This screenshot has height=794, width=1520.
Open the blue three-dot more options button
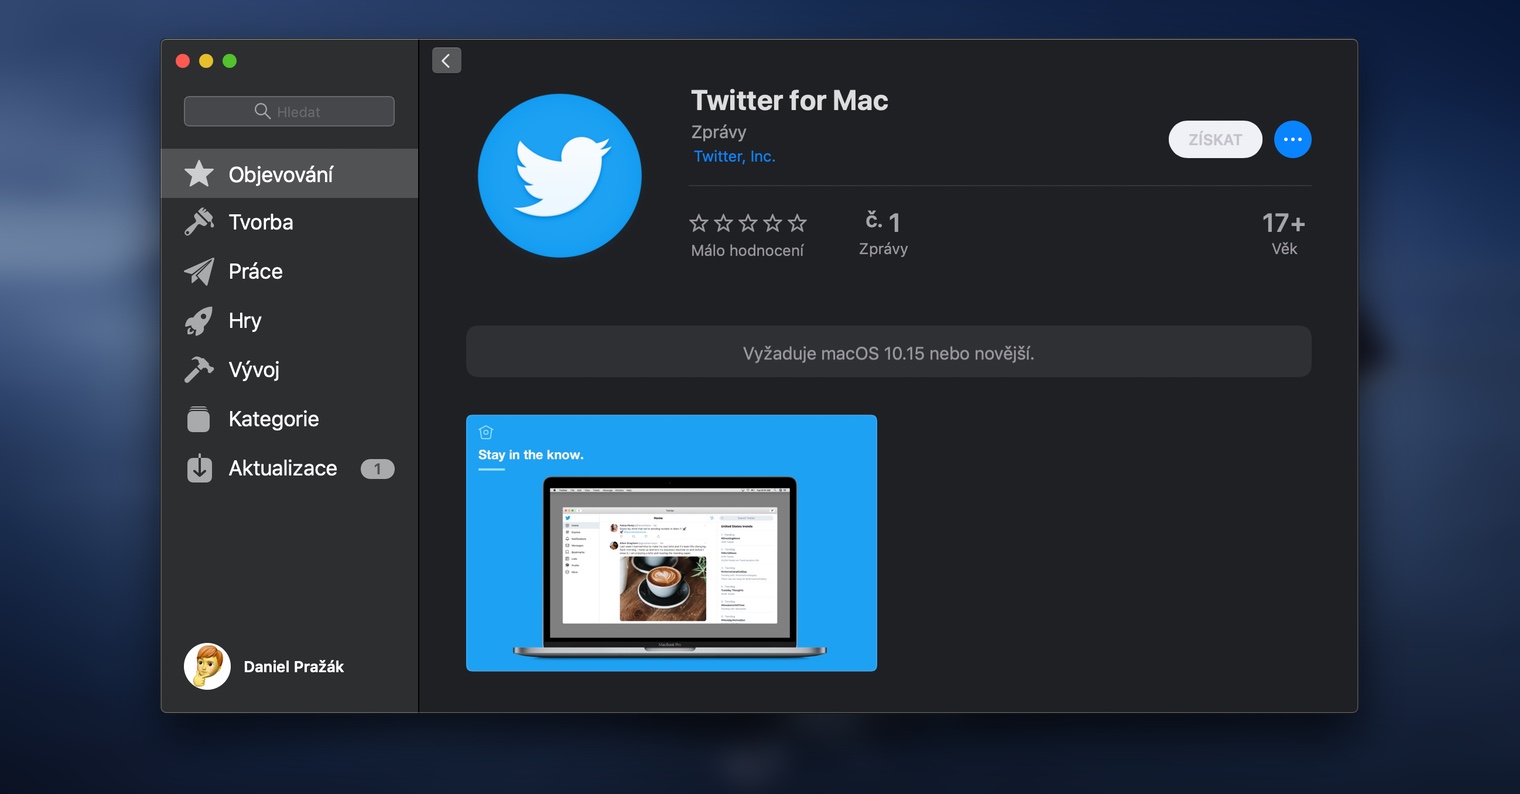tap(1292, 140)
